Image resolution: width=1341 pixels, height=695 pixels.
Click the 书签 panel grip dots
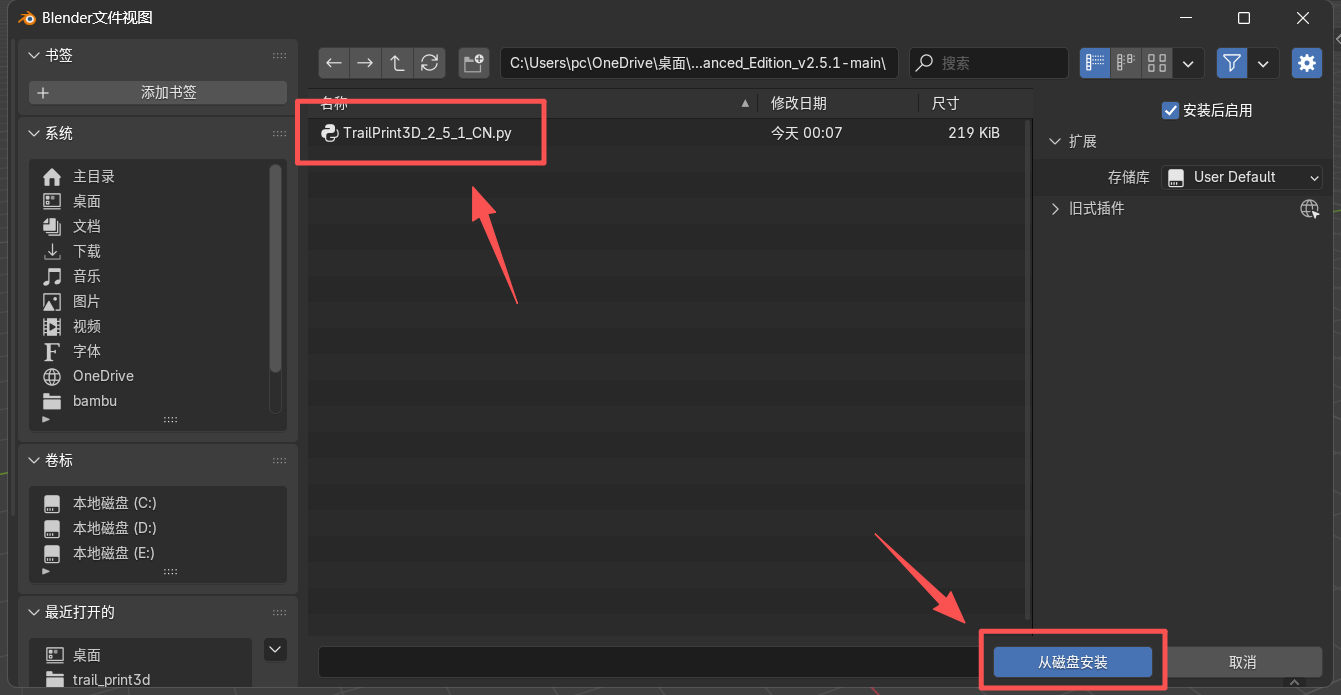click(279, 56)
